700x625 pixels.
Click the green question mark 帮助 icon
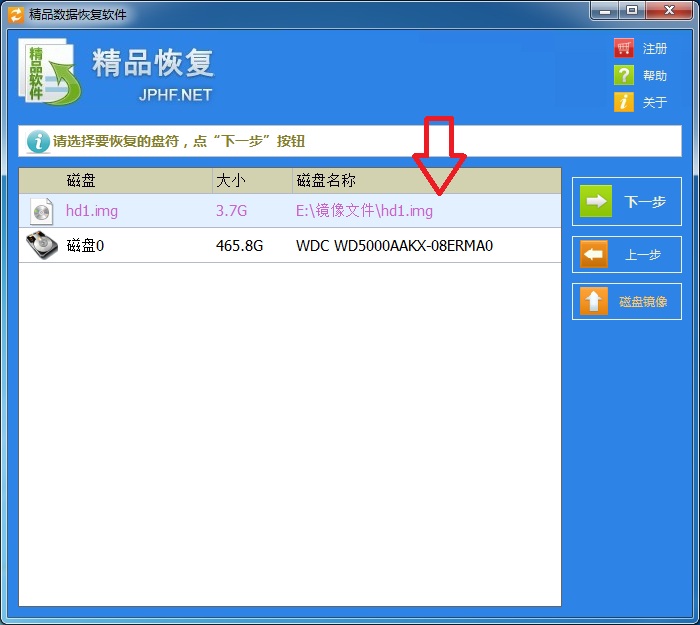click(x=624, y=75)
